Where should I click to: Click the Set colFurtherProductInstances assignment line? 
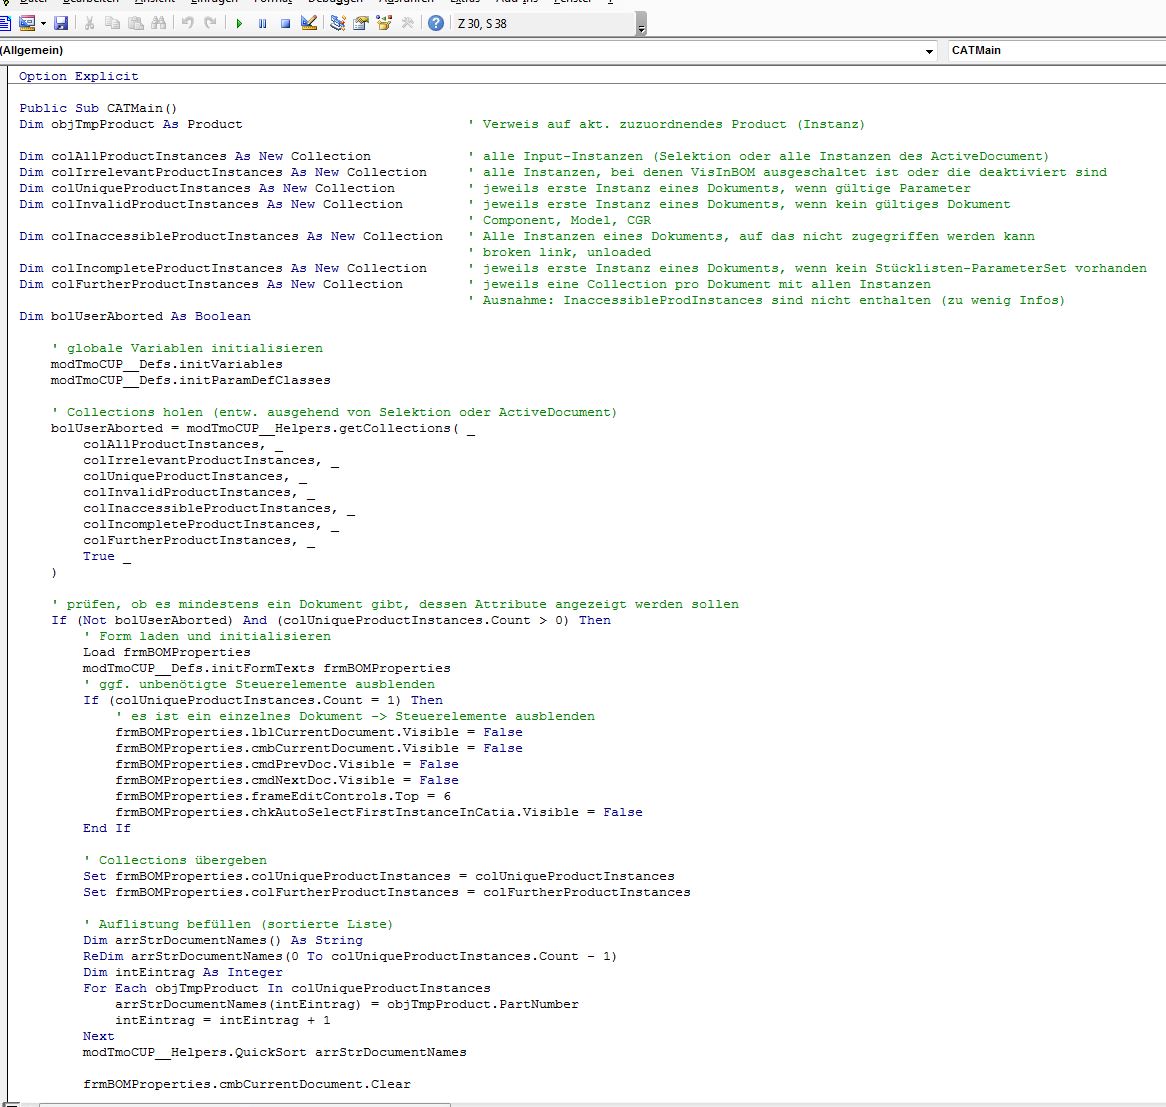[x=387, y=892]
